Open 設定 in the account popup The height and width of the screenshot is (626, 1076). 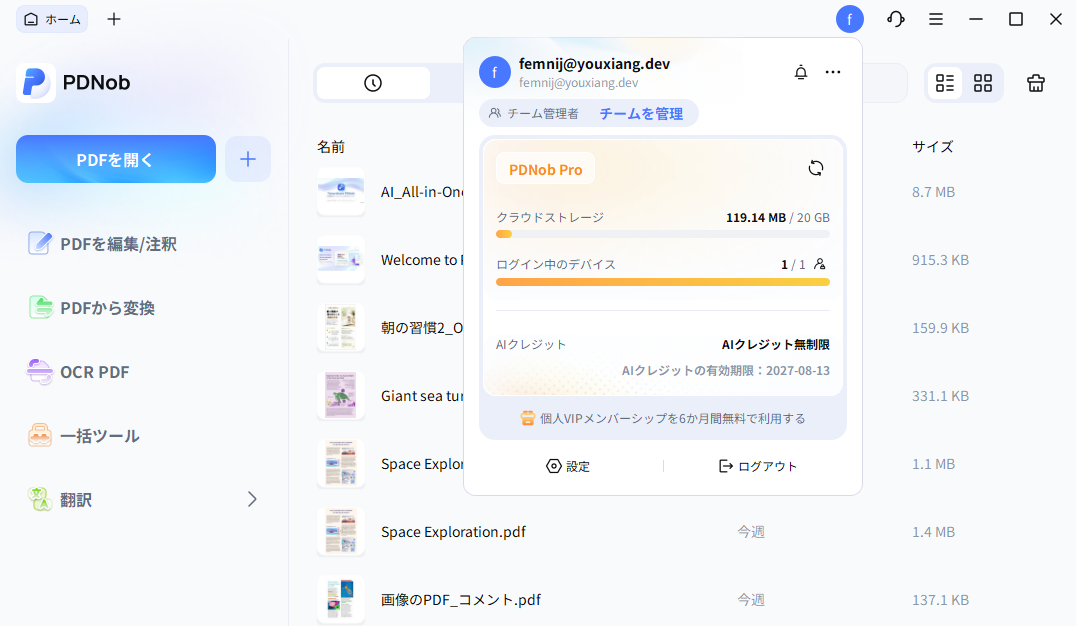pos(568,467)
